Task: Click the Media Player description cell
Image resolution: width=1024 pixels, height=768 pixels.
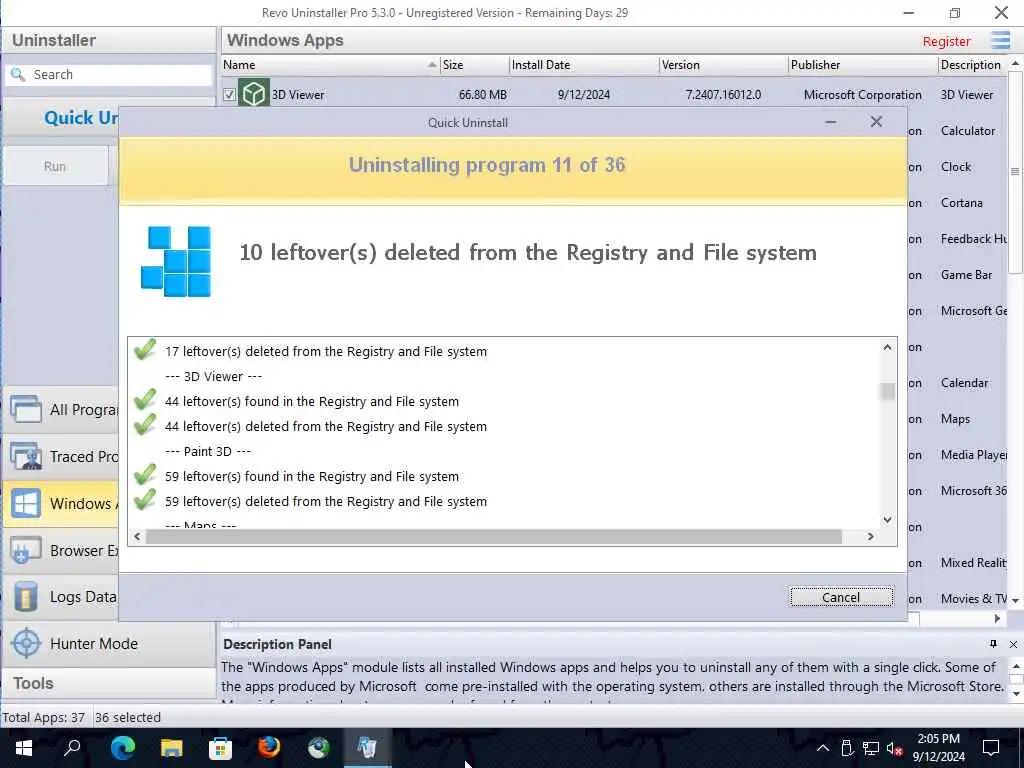Action: point(973,455)
